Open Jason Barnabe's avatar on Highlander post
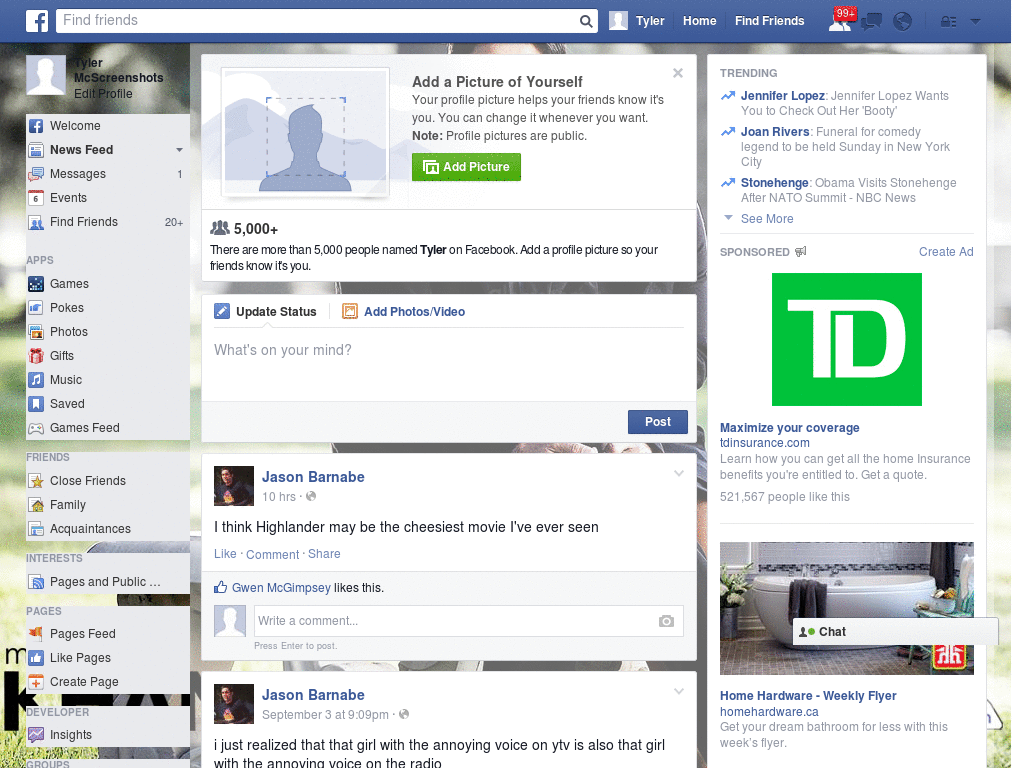 pos(234,486)
